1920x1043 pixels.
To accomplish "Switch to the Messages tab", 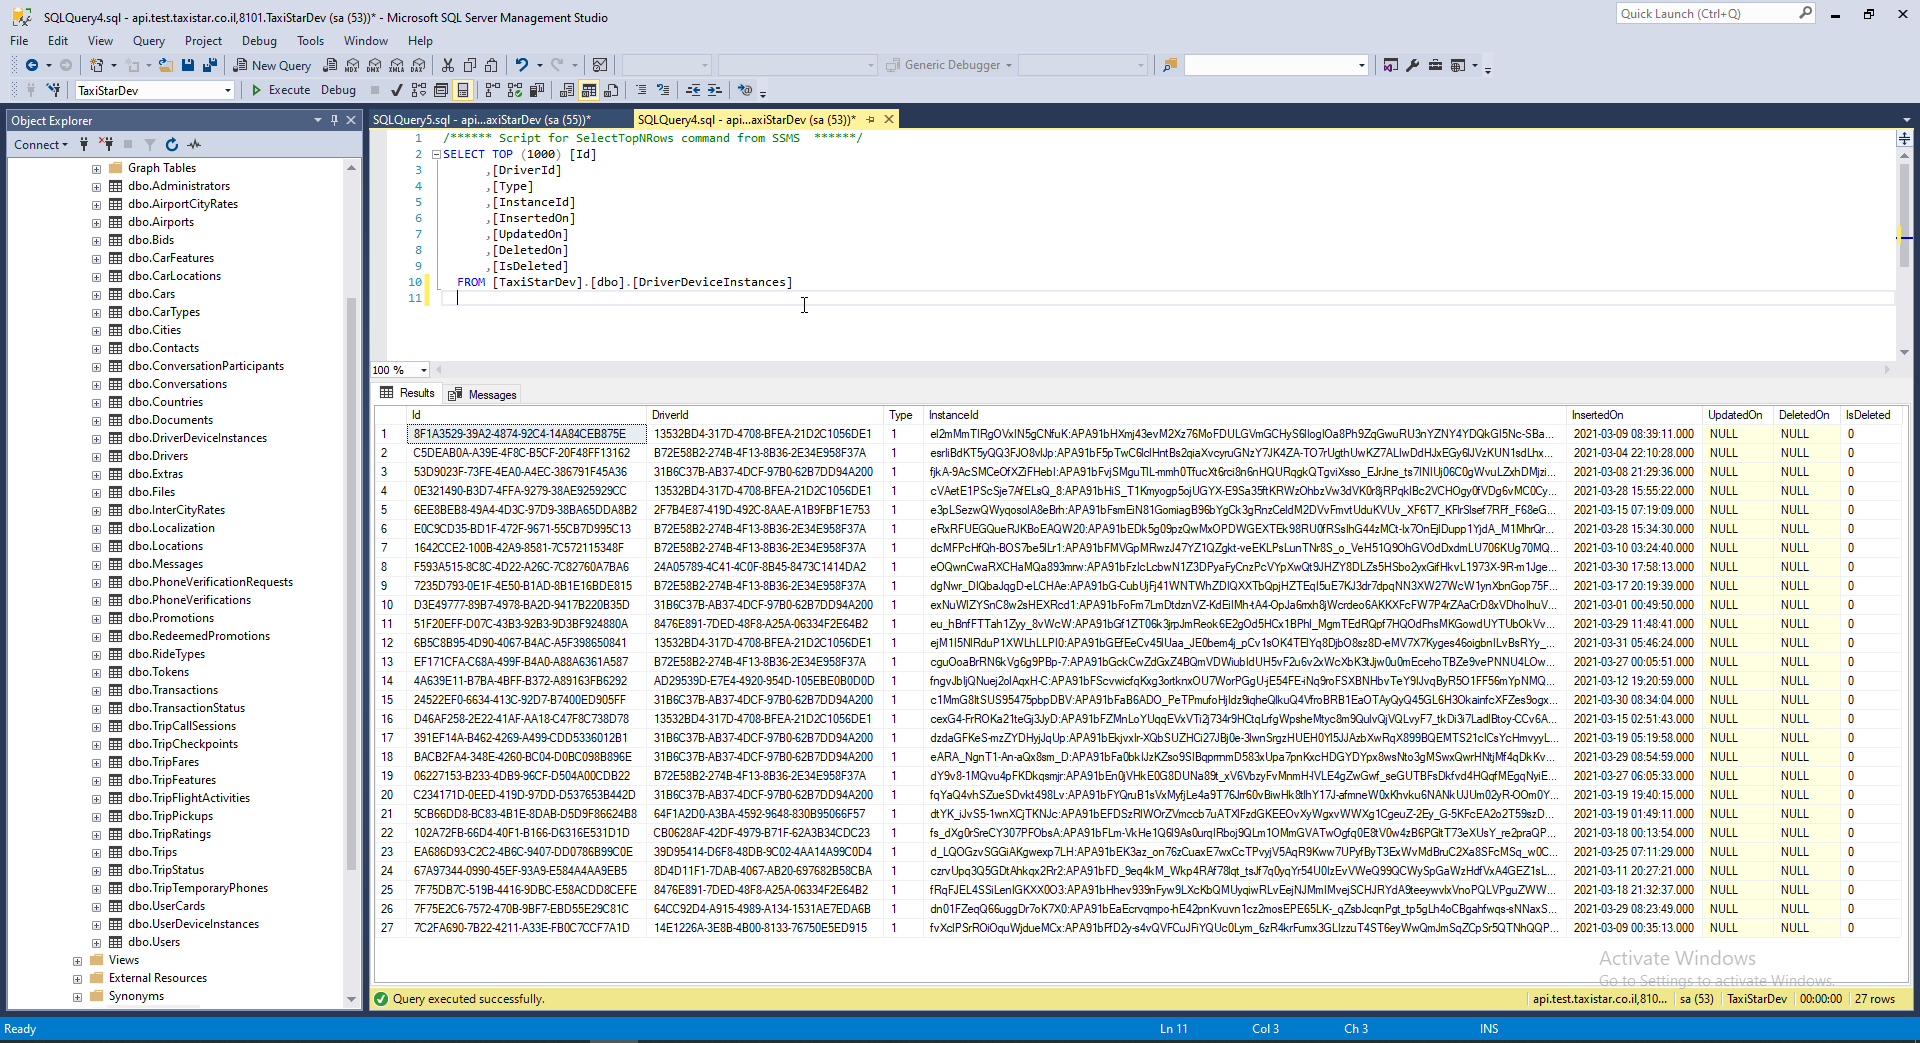I will click(x=483, y=394).
